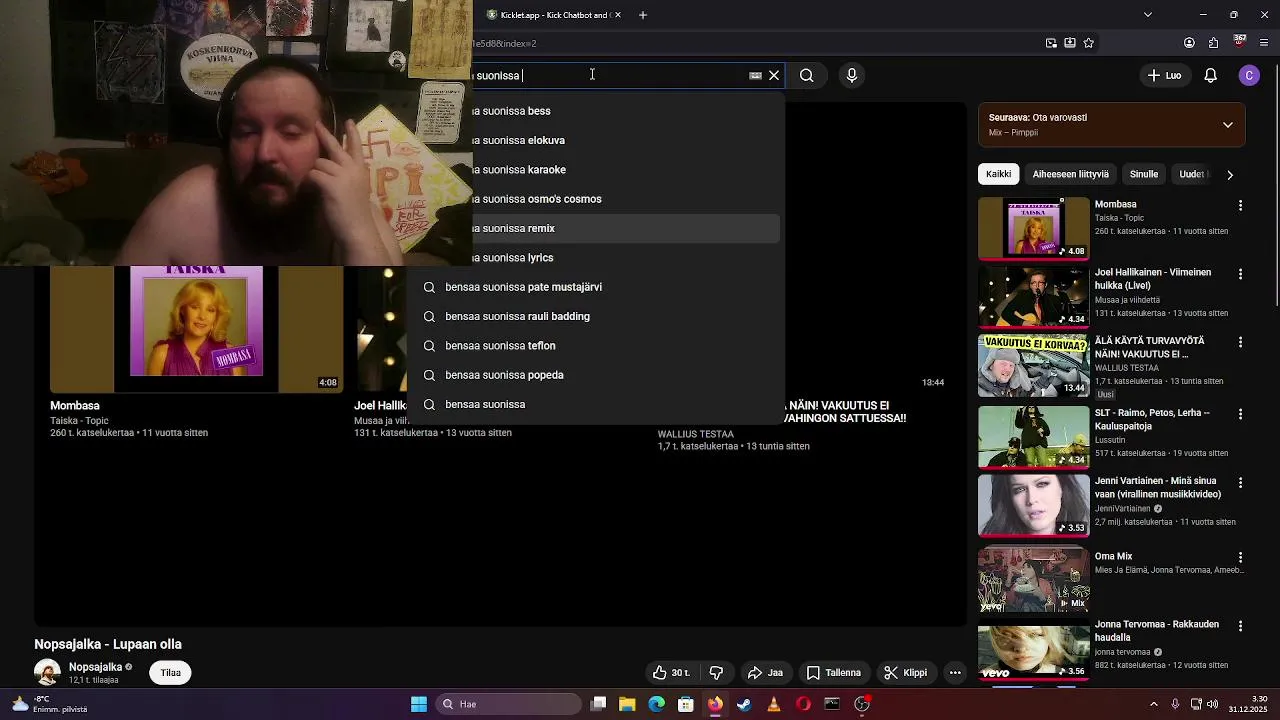Subscribe with the Tilaa button
The height and width of the screenshot is (720, 1280).
pyautogui.click(x=171, y=673)
